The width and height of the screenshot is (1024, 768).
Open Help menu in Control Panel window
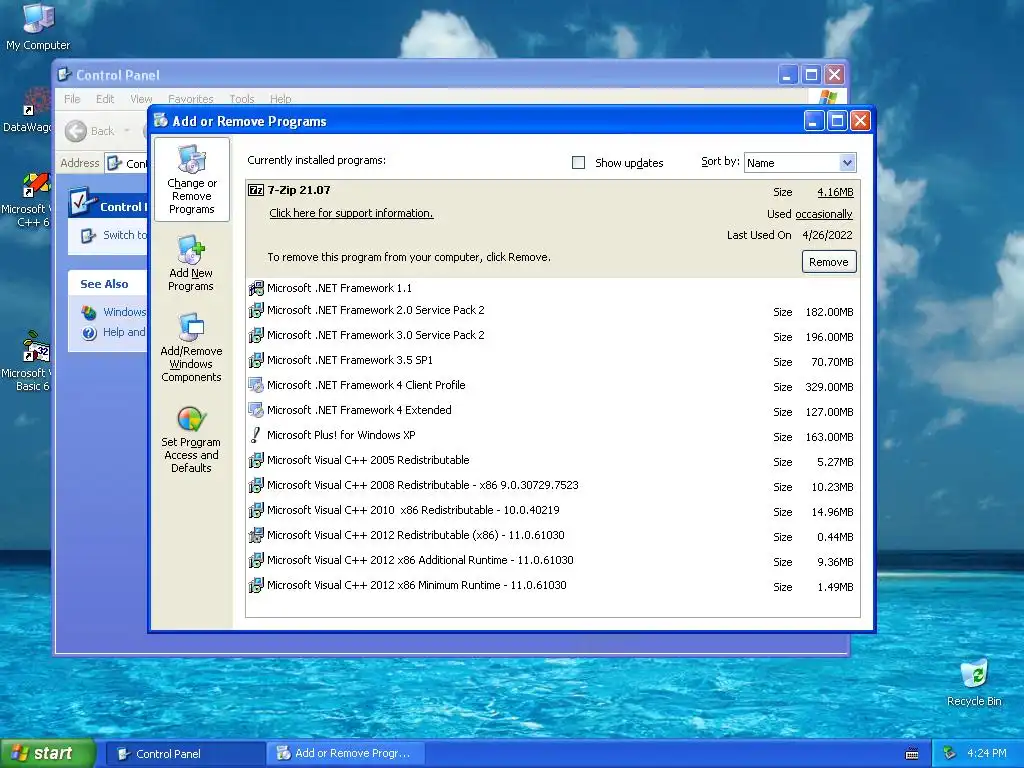coord(280,99)
